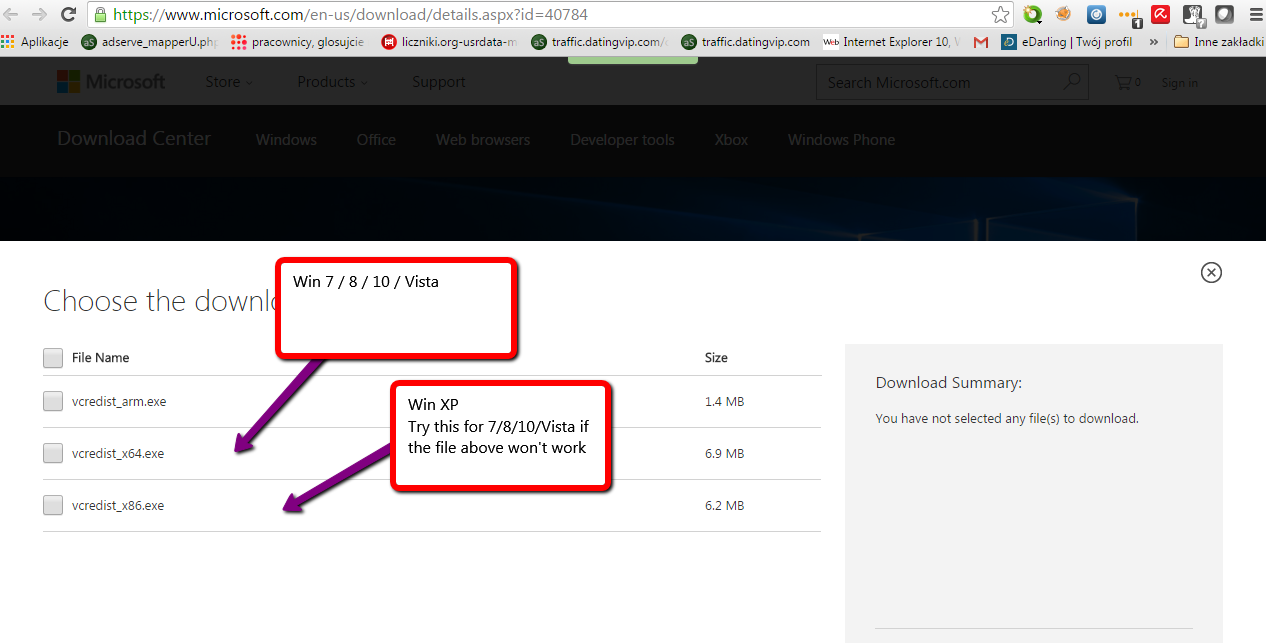Screen dimensions: 1266x643
Task: Open the Chrome hamburger menu
Action: (1256, 14)
